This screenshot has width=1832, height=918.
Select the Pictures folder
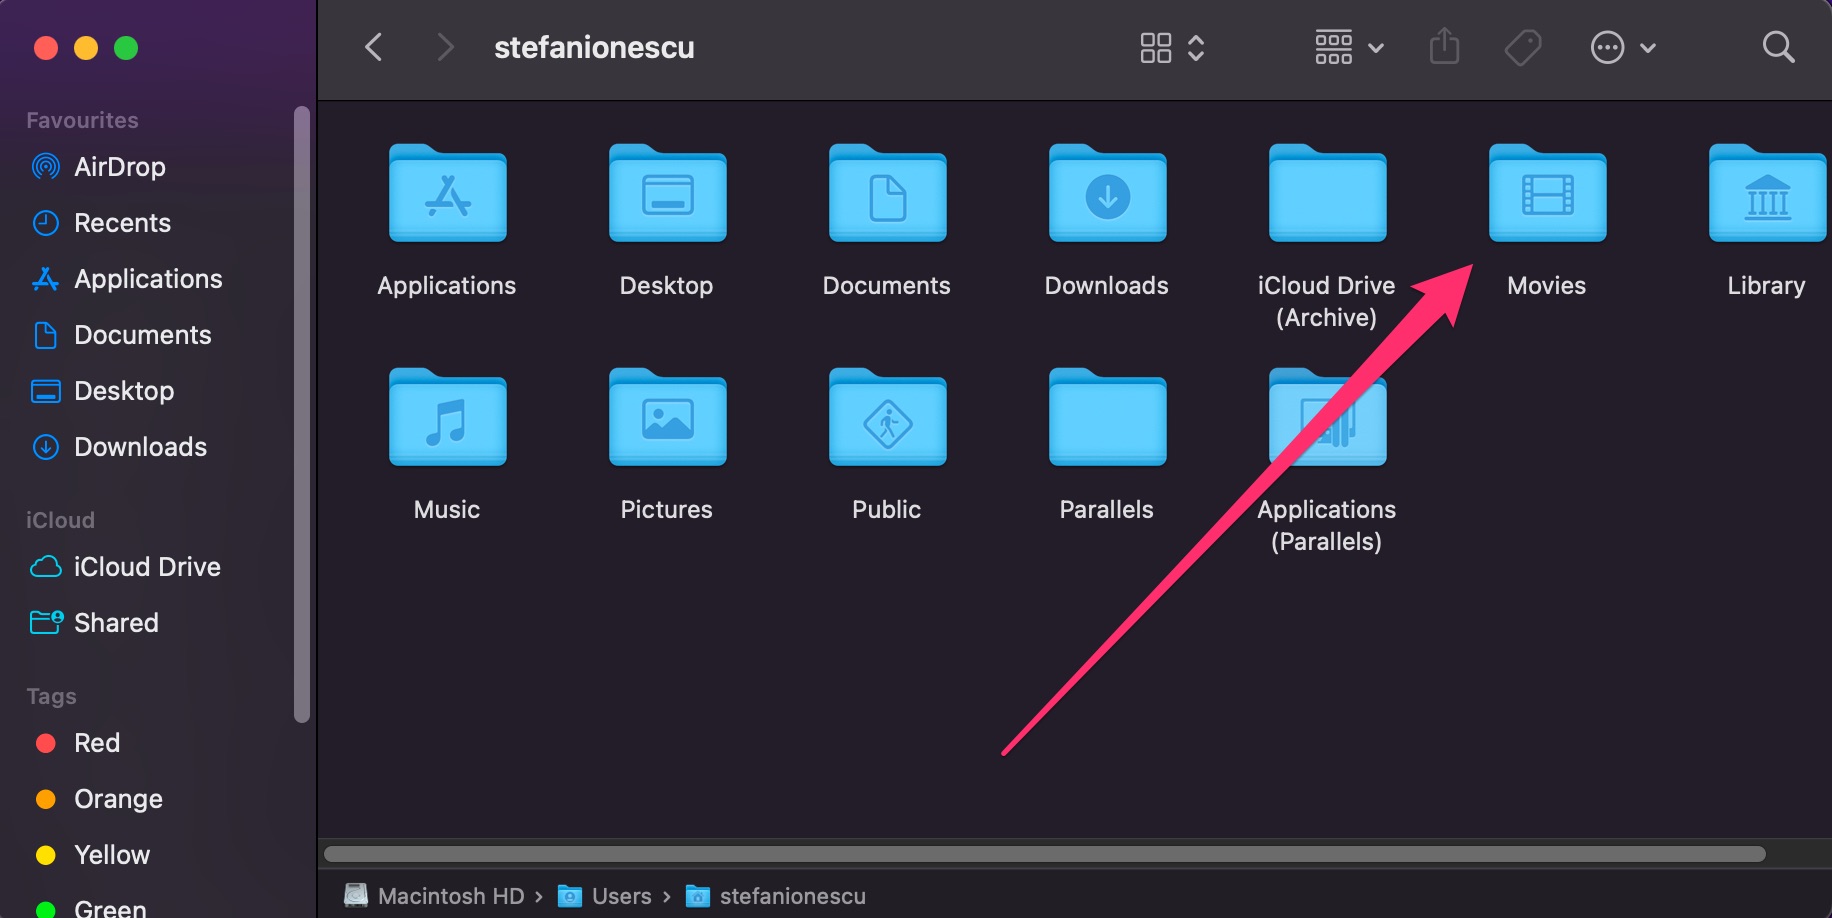pyautogui.click(x=667, y=419)
